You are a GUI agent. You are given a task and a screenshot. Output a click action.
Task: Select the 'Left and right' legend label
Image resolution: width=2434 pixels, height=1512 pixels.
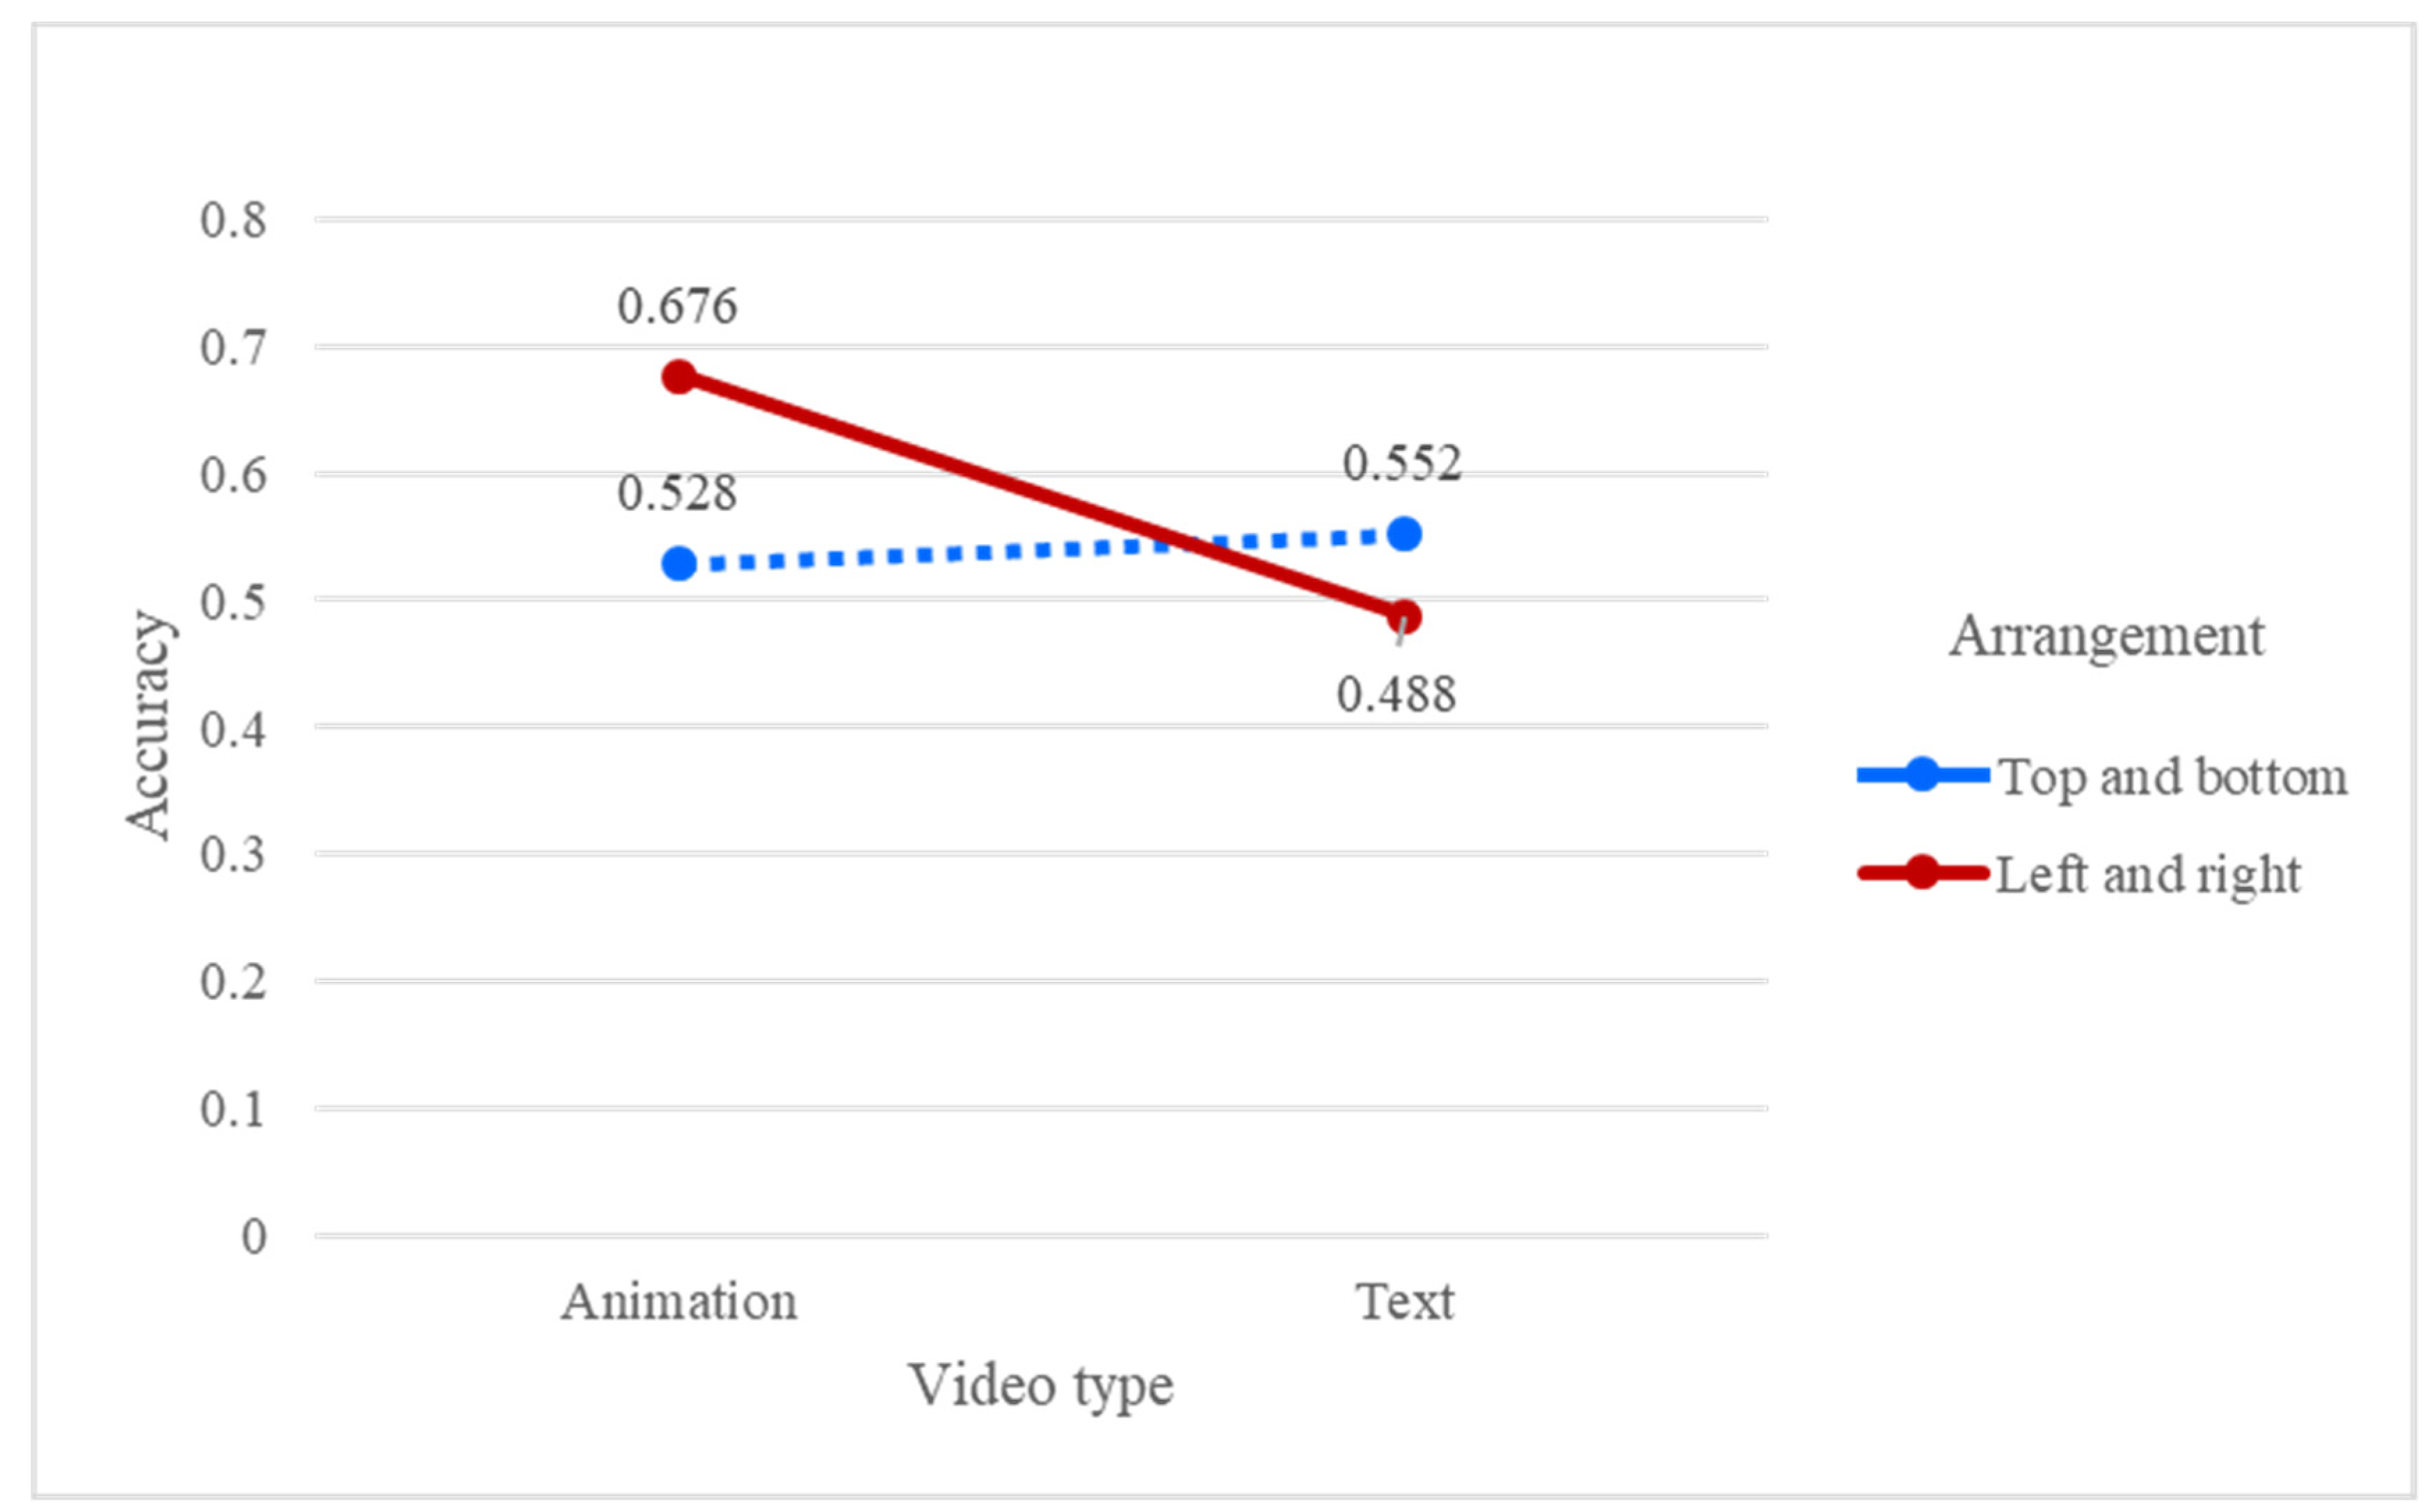click(2149, 875)
